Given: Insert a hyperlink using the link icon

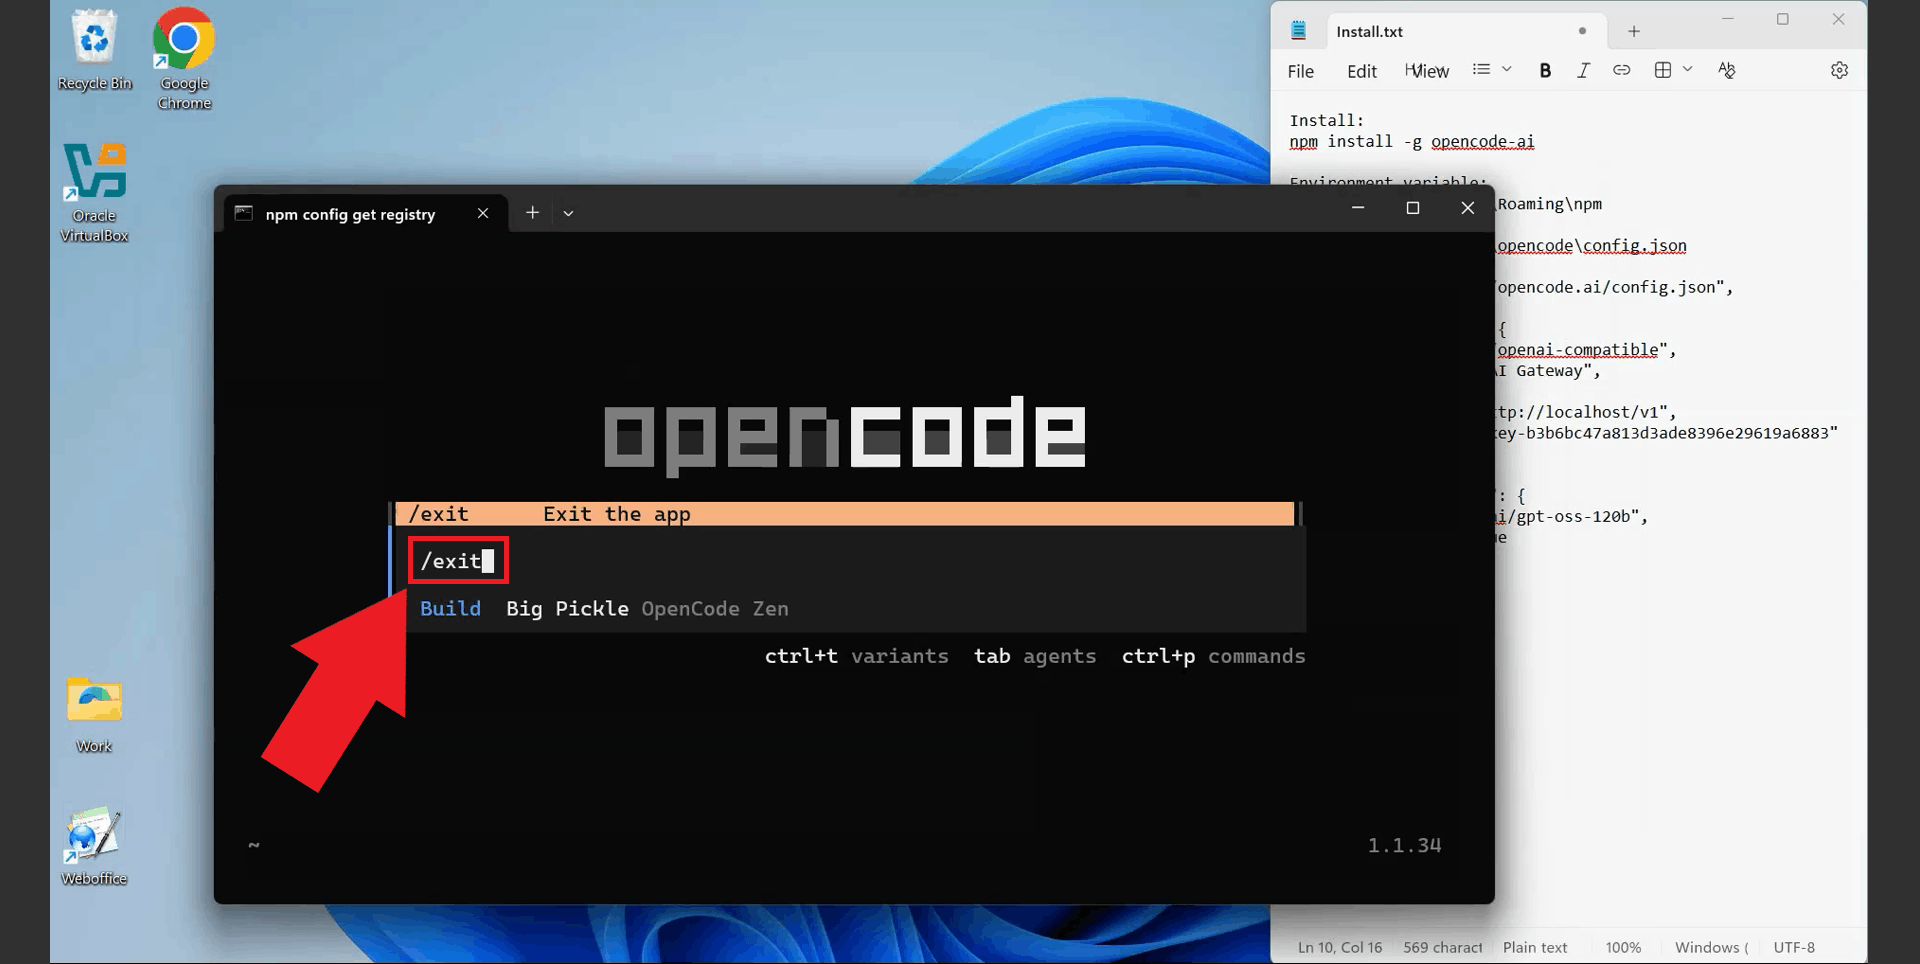Looking at the screenshot, I should click(1622, 70).
